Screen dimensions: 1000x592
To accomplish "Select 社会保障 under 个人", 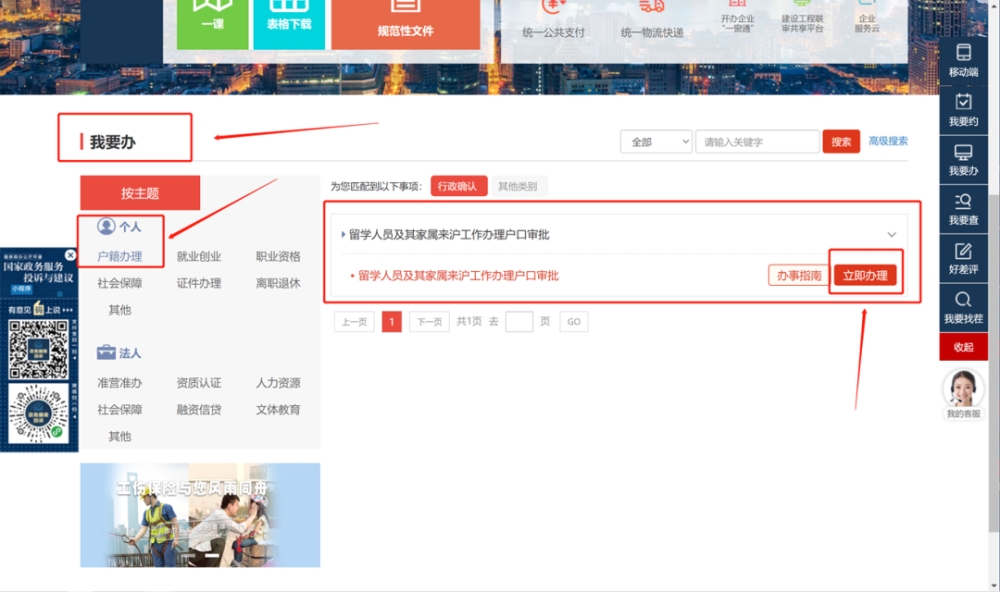I will click(120, 283).
